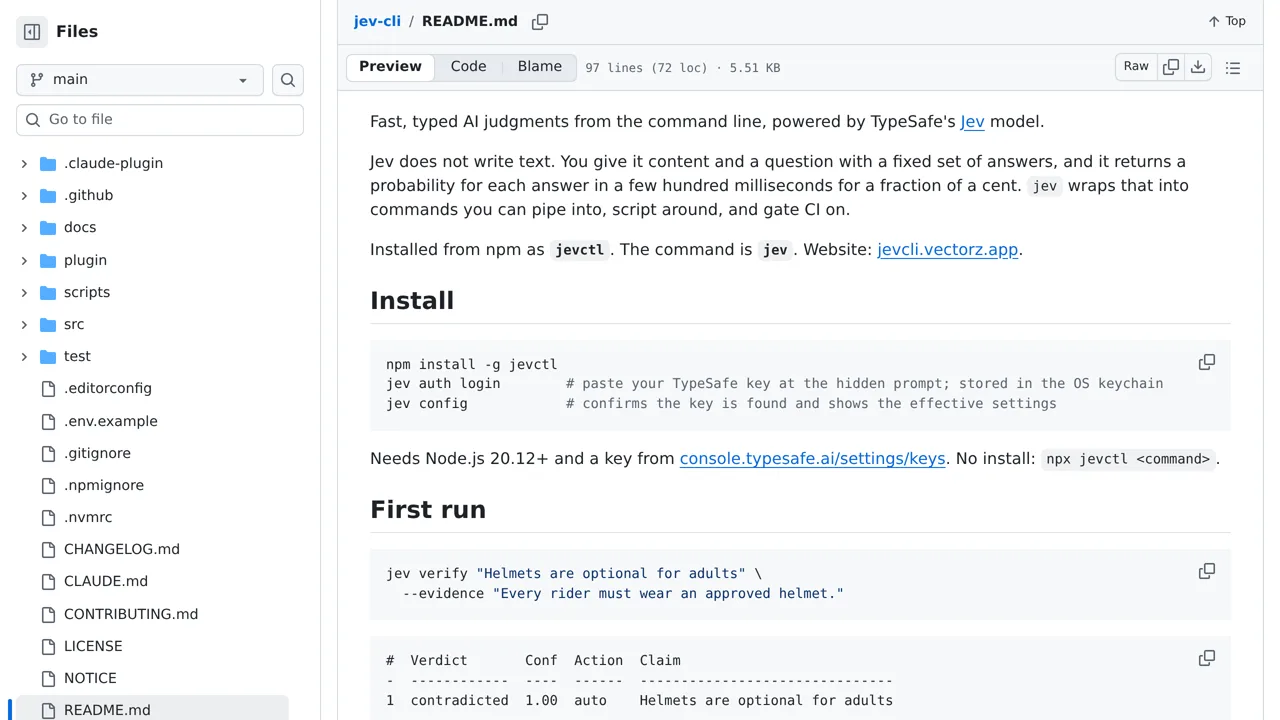Open the .gitignore file

coord(97,453)
